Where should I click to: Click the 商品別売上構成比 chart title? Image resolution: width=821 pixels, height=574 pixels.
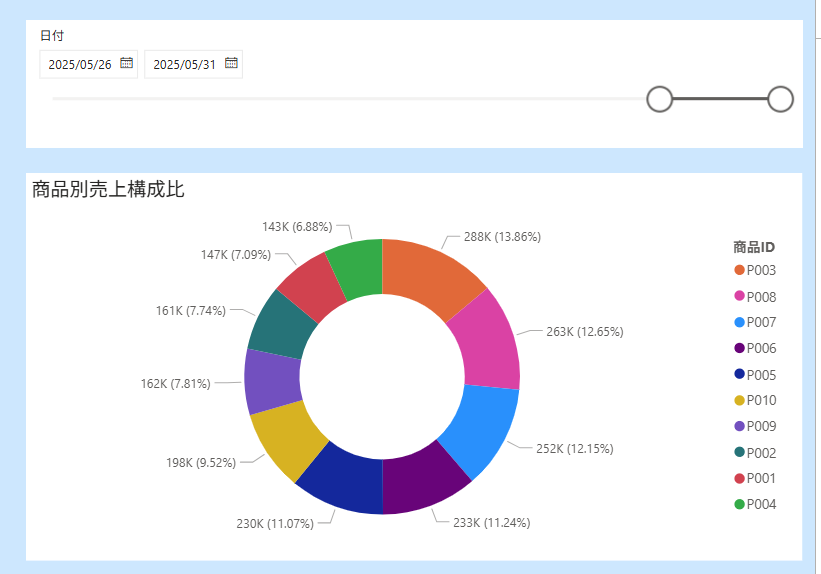[108, 189]
